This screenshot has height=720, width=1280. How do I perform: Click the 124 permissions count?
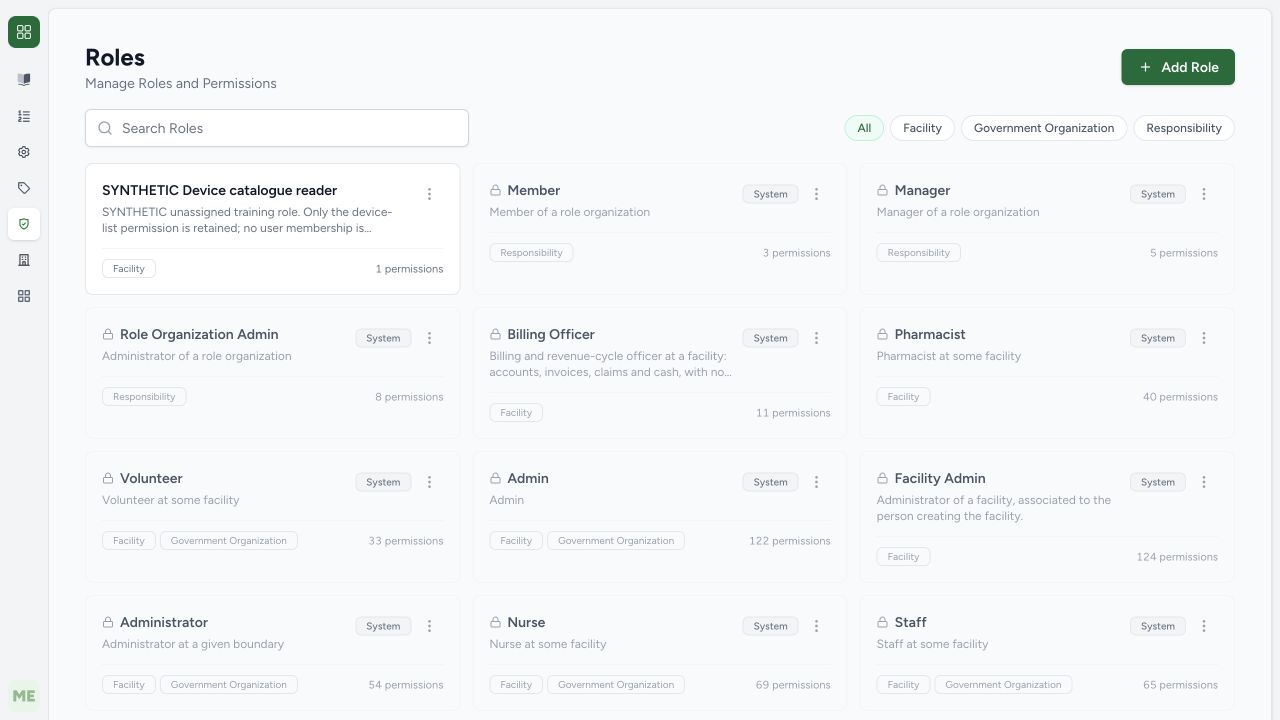pyautogui.click(x=1177, y=557)
